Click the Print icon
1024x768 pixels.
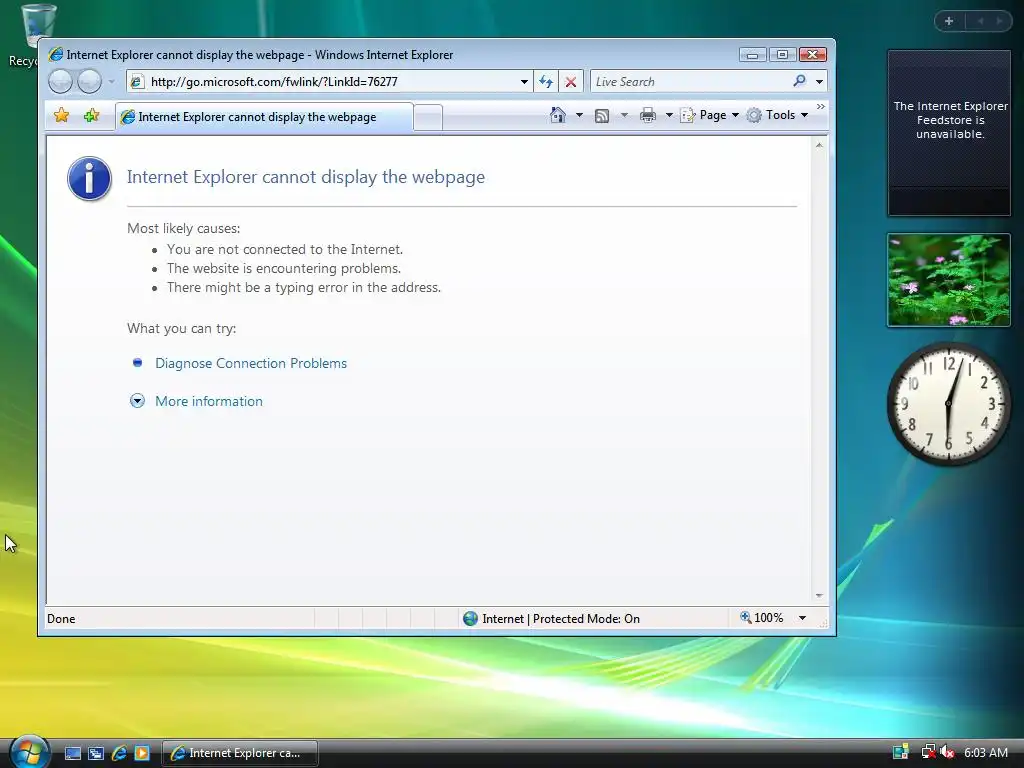(x=648, y=116)
